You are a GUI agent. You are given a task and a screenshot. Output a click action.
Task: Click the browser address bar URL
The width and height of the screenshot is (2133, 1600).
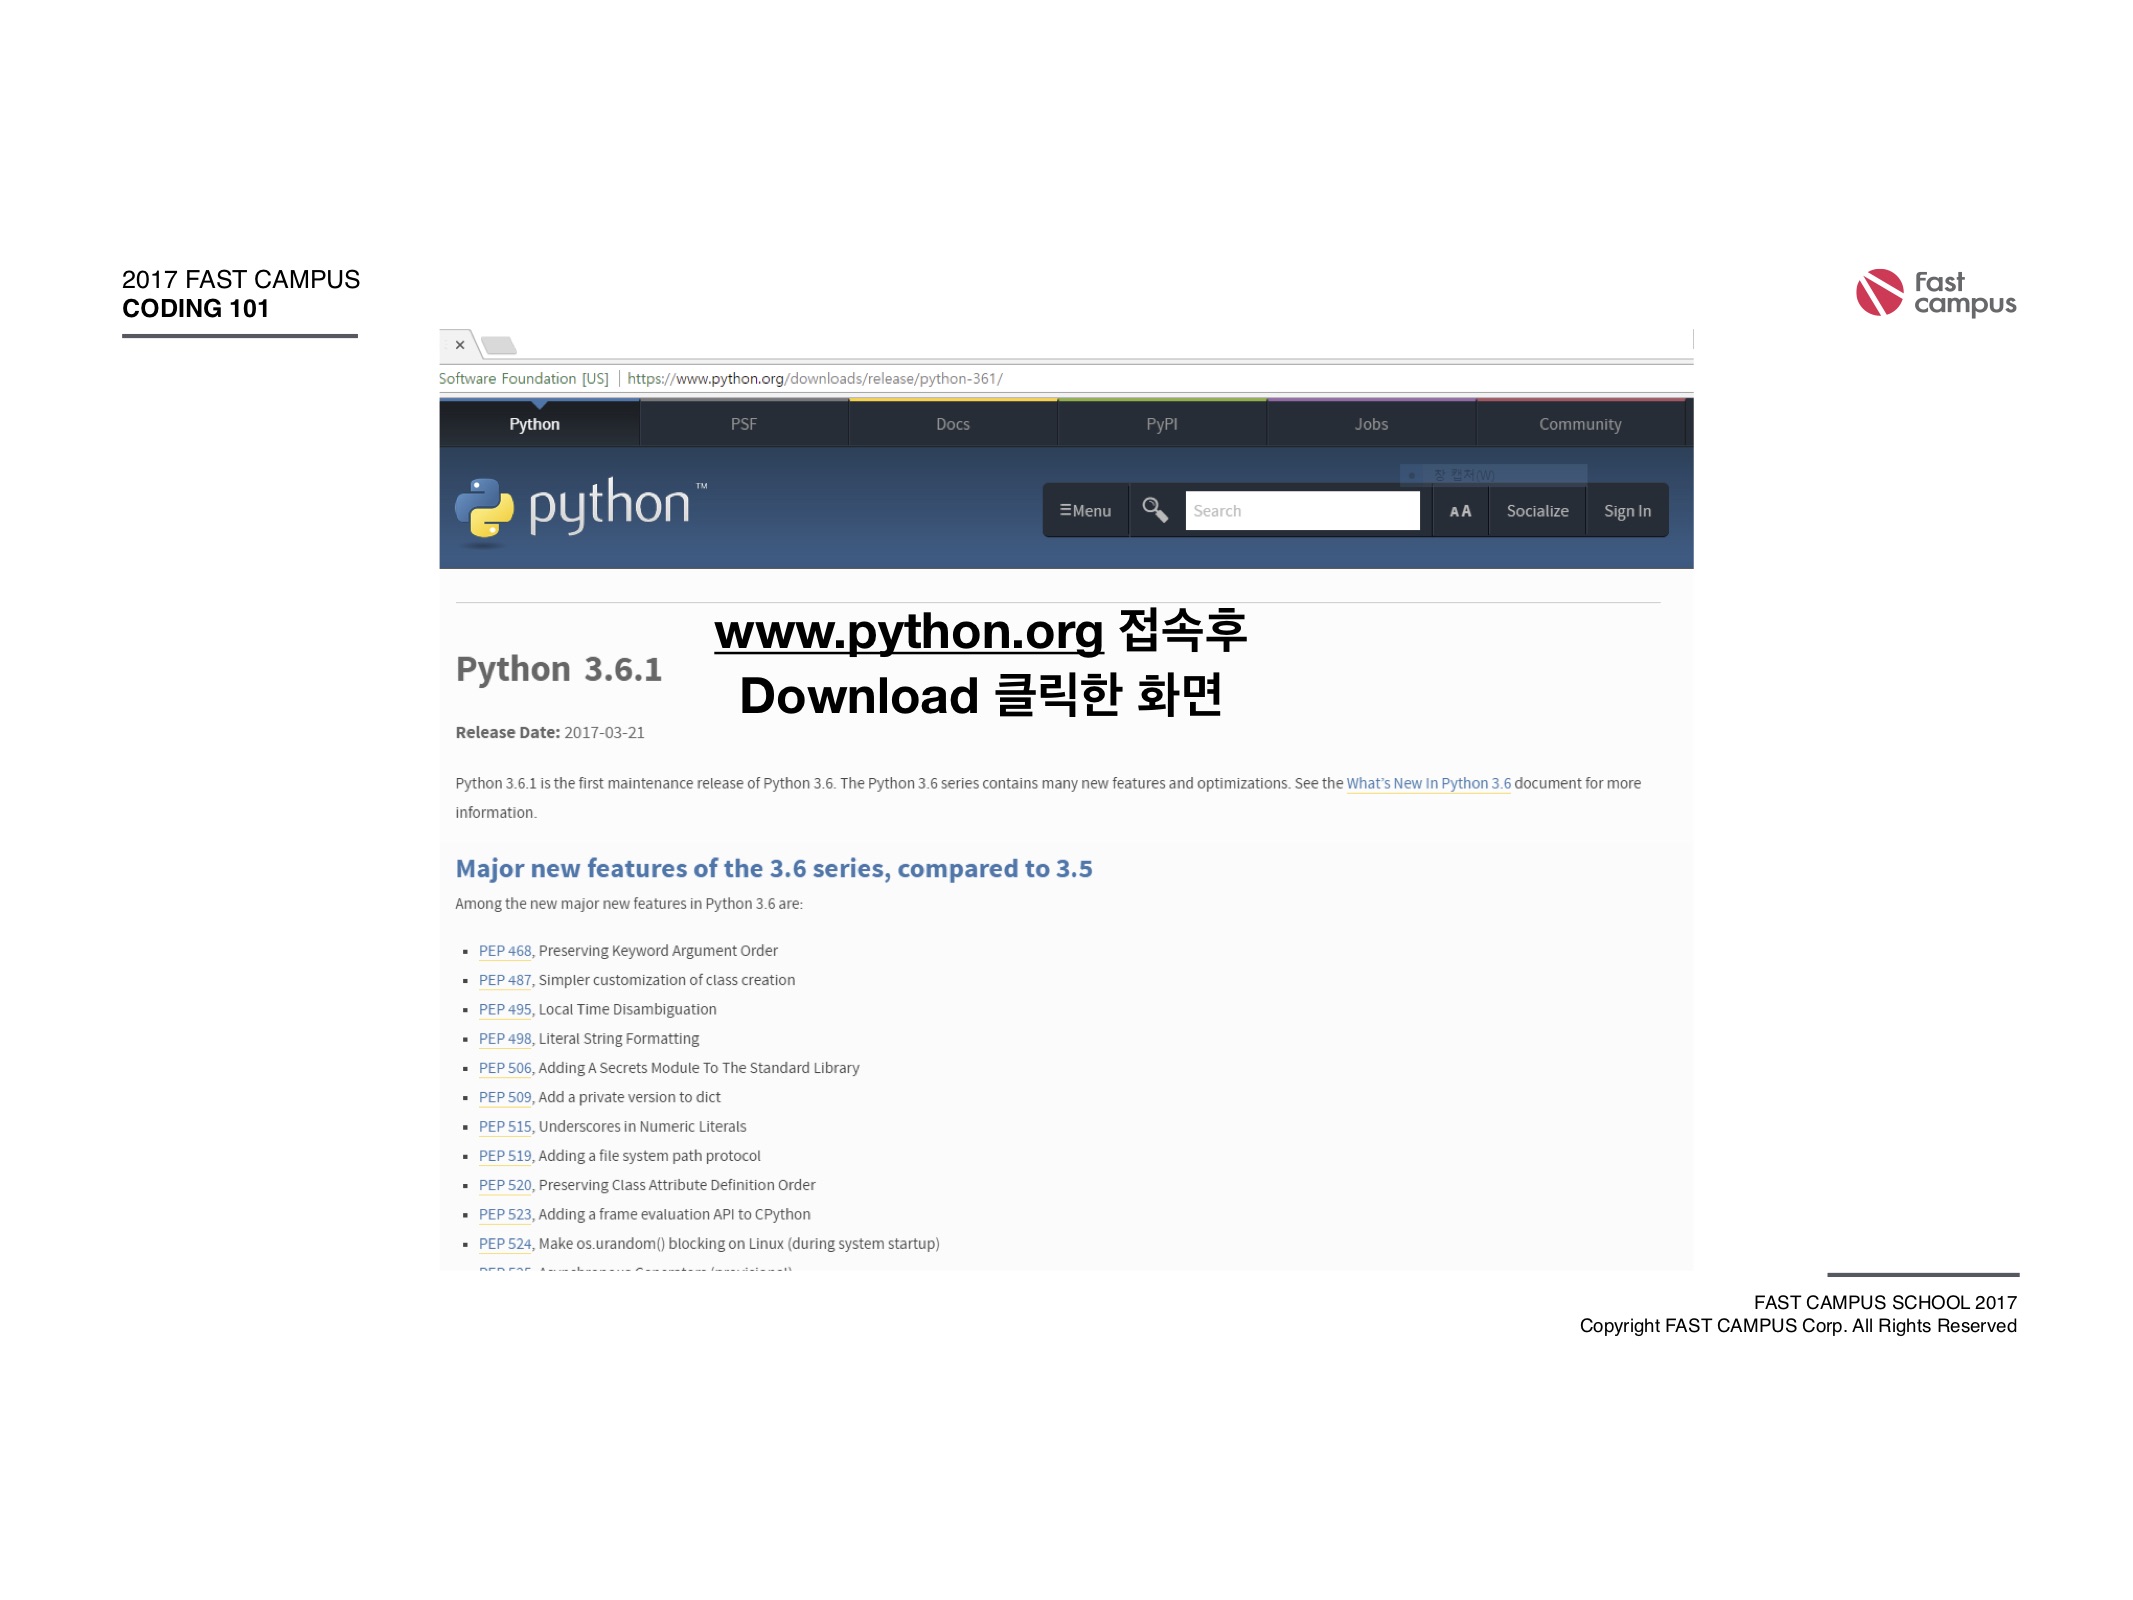click(x=814, y=379)
